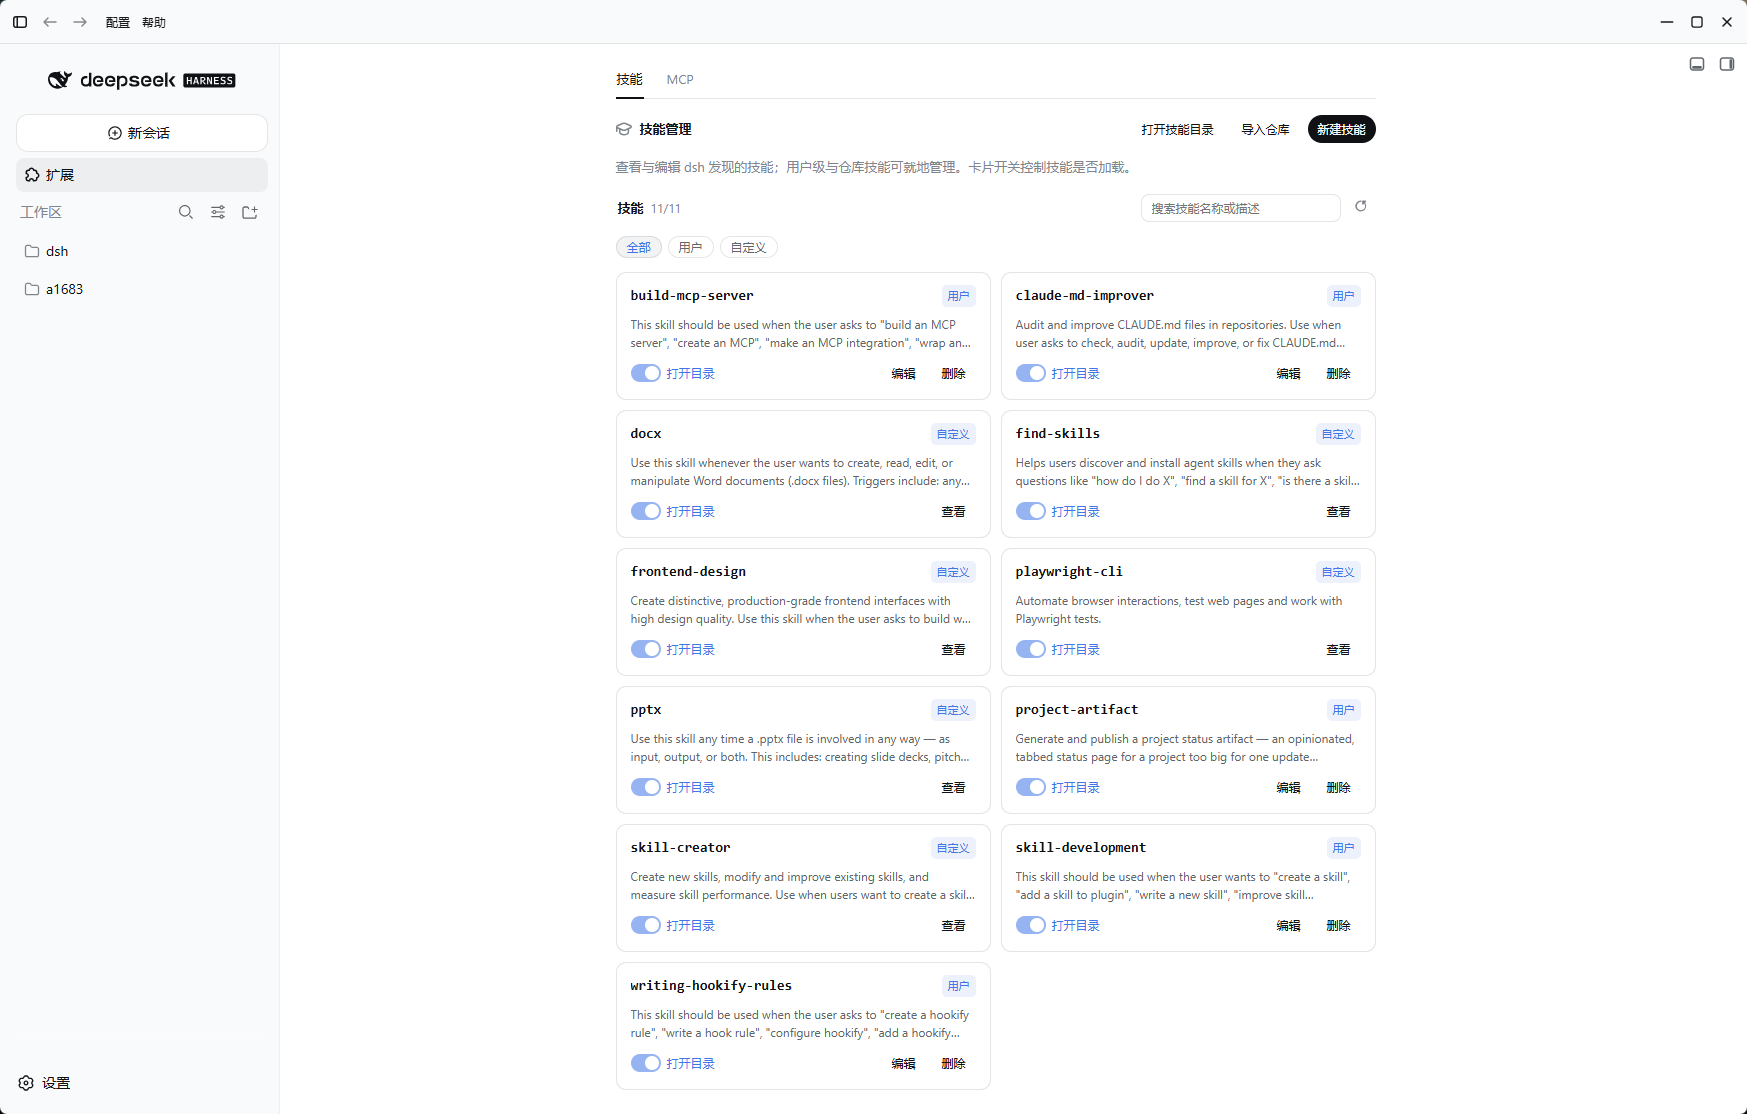
Task: Toggle the docx skill switch
Action: point(646,511)
